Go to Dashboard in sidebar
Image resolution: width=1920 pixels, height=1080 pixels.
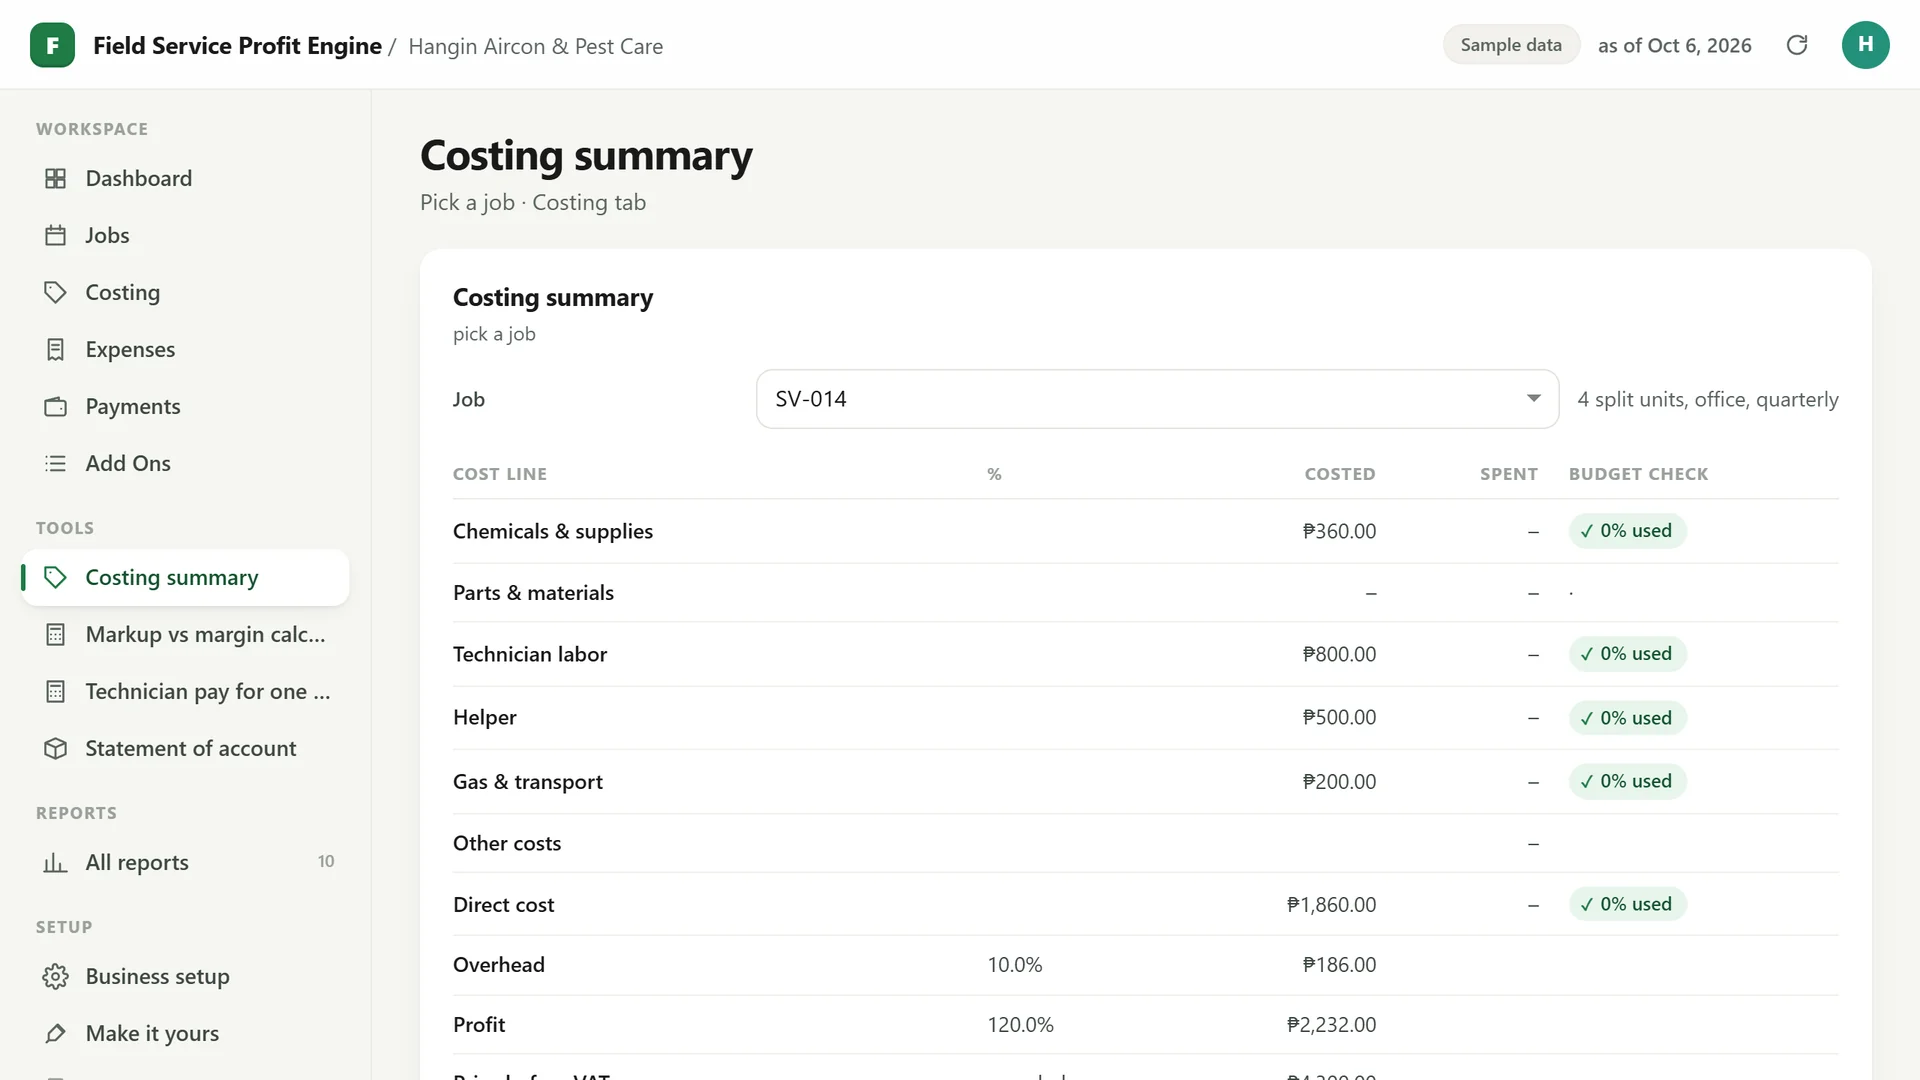(x=185, y=178)
